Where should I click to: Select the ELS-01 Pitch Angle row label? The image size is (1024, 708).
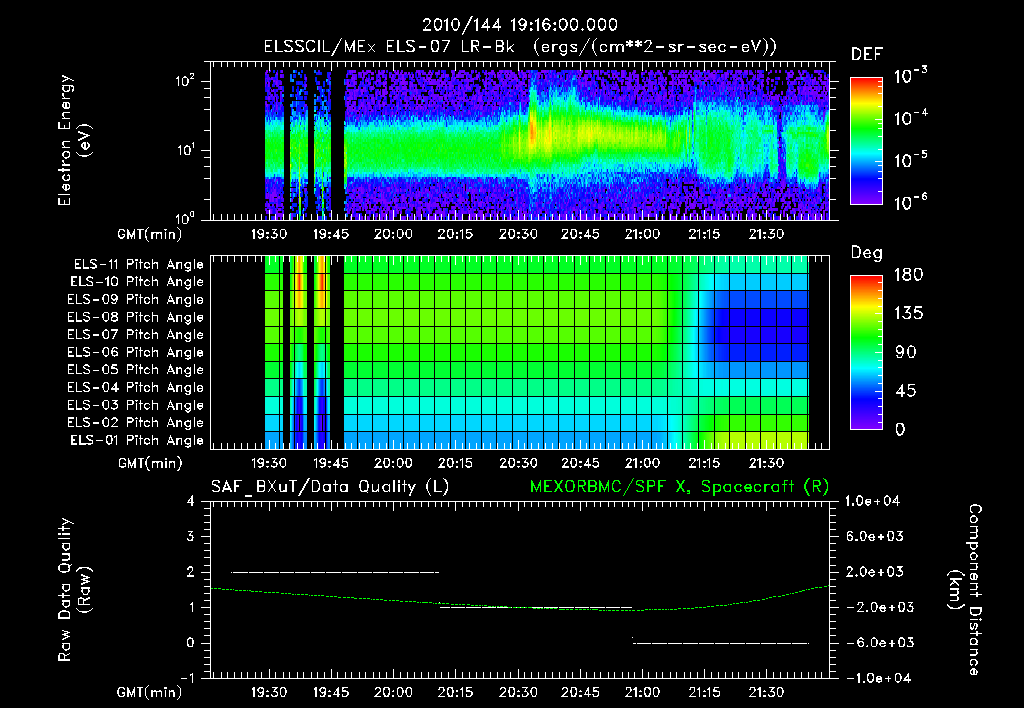click(136, 440)
